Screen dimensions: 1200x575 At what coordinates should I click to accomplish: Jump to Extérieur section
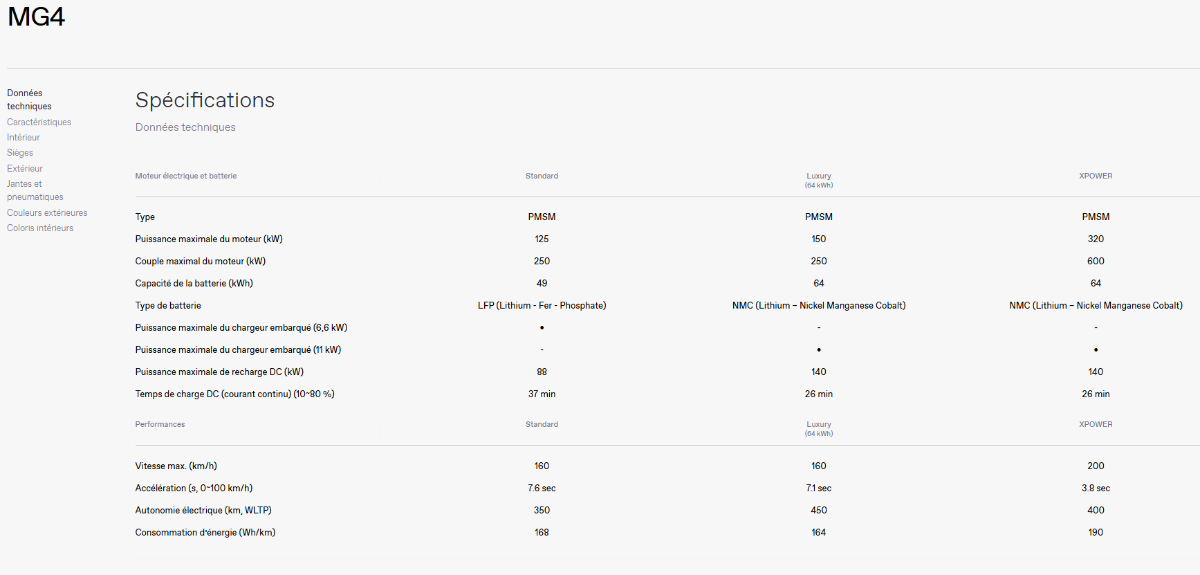[x=25, y=169]
